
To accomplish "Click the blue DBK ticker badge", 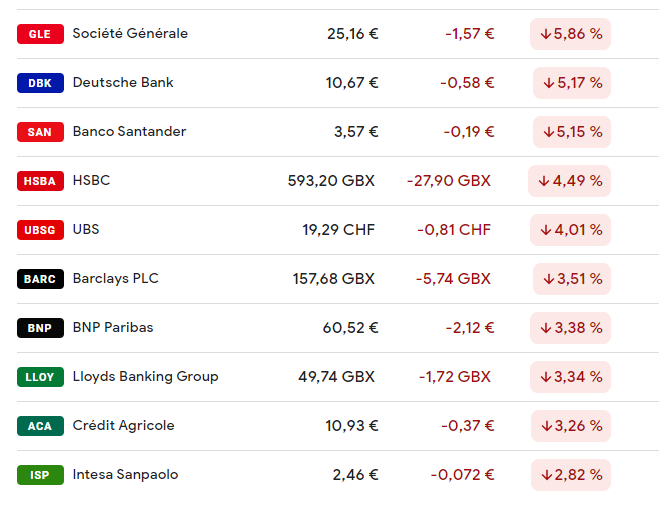I will [x=40, y=83].
